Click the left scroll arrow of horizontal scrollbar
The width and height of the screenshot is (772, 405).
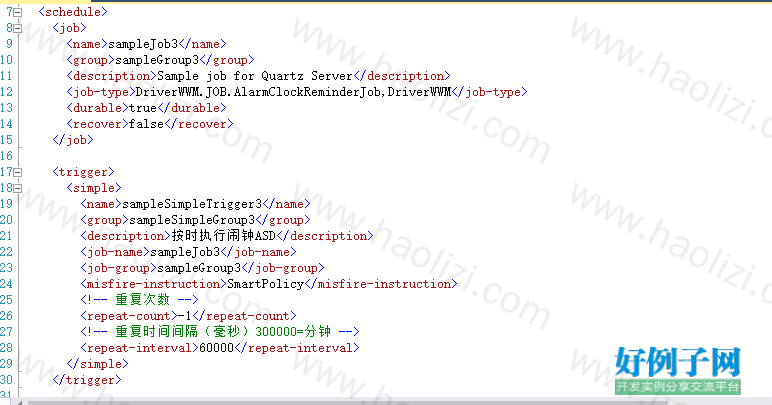[20, 403]
